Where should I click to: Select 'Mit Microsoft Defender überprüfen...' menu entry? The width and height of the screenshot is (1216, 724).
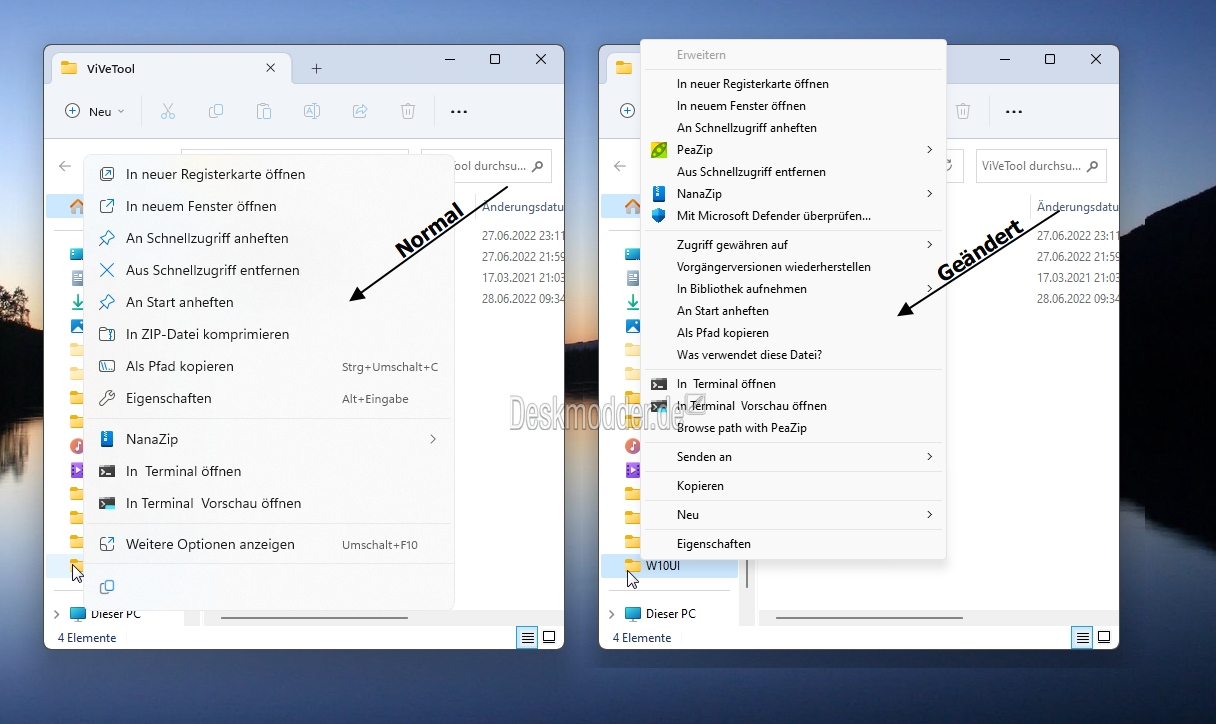pos(794,216)
